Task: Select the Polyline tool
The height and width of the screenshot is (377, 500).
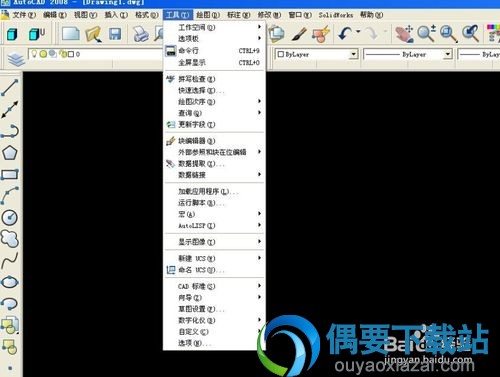Action: (x=10, y=131)
